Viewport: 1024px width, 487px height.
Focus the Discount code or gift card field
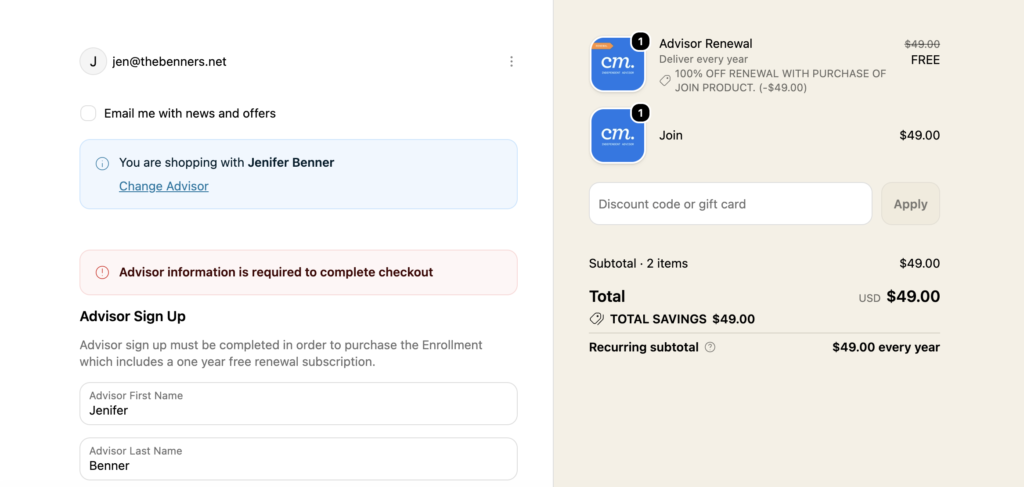[x=730, y=204]
